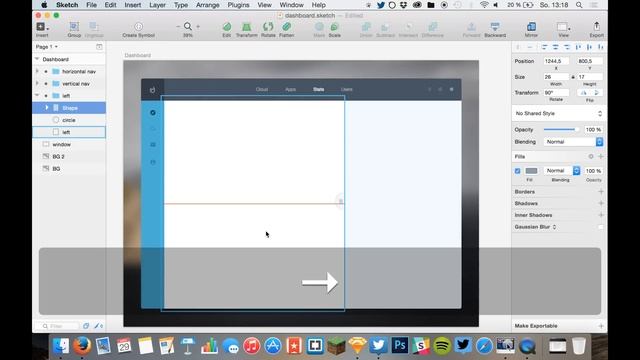The width and height of the screenshot is (640, 360).
Task: Expand the Shape layer
Action: tap(47, 108)
